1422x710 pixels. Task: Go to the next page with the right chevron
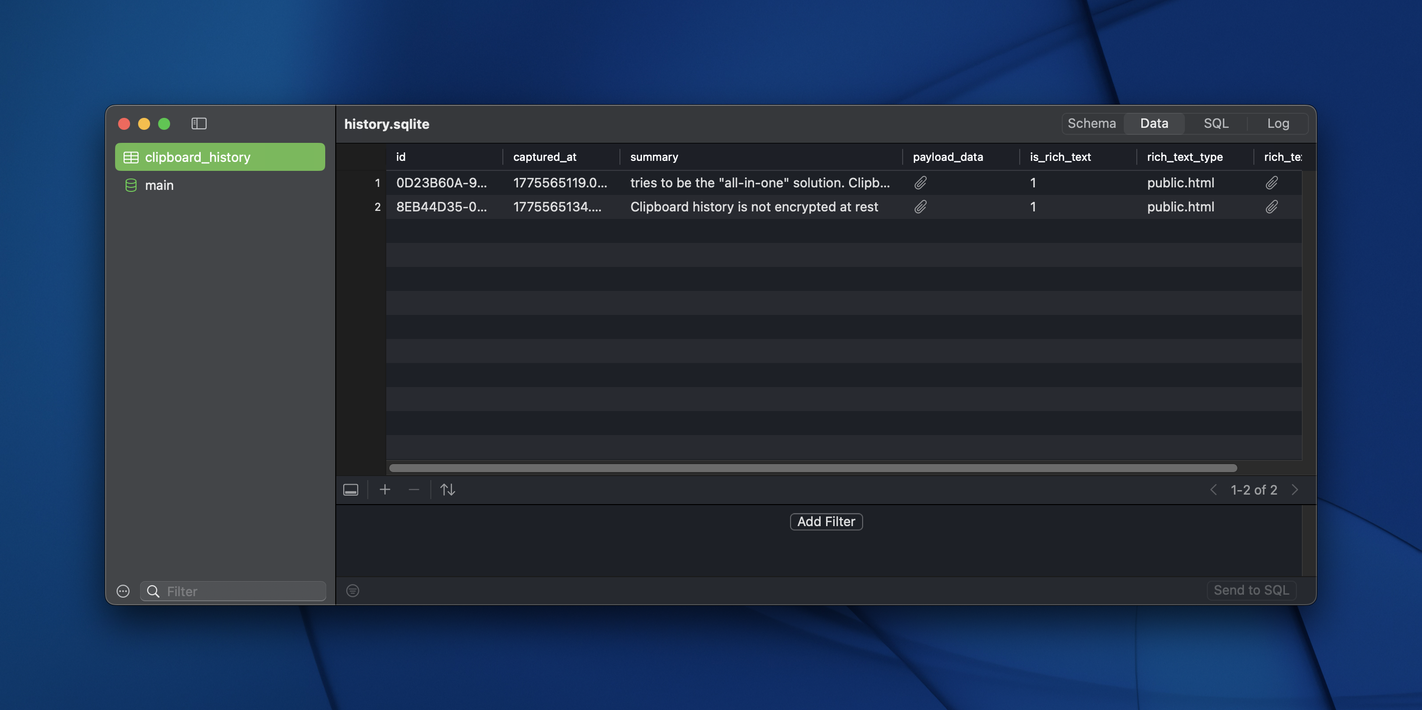point(1294,489)
